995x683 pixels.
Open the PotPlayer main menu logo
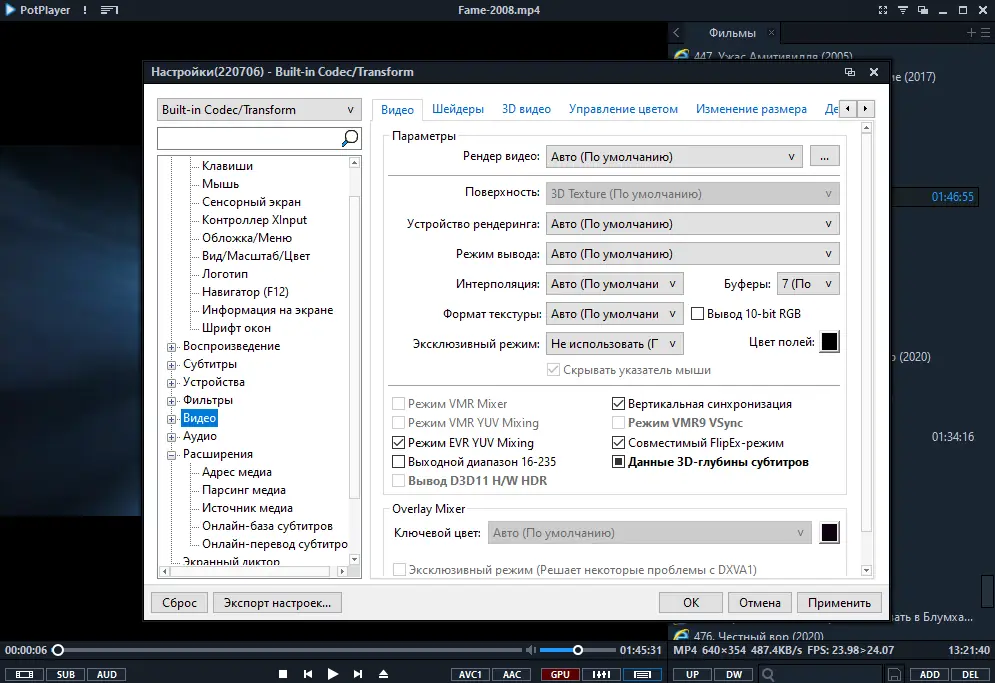coord(10,10)
